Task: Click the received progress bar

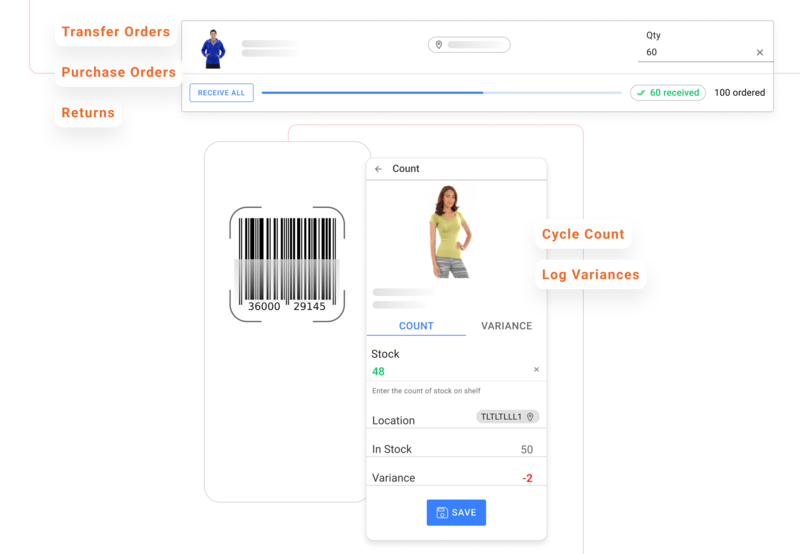Action: (x=441, y=93)
